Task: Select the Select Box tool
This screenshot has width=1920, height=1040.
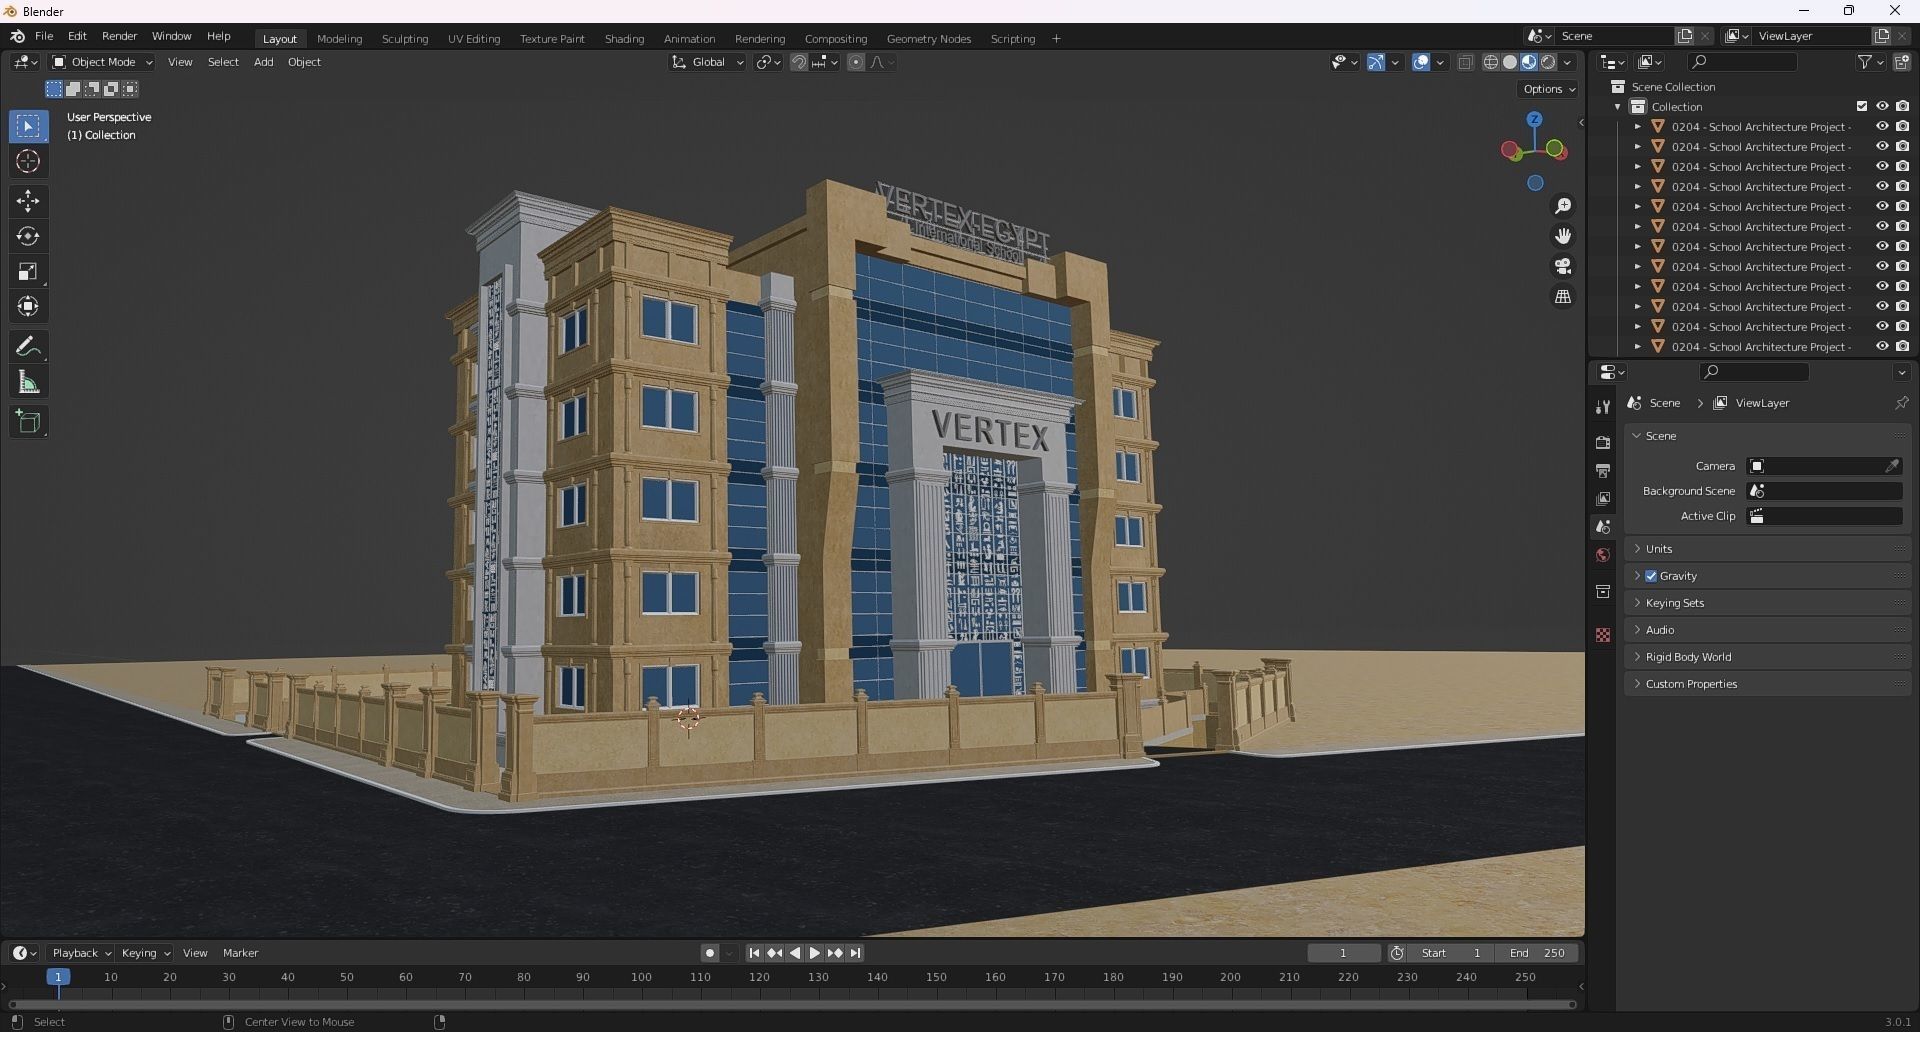Action: tap(28, 126)
